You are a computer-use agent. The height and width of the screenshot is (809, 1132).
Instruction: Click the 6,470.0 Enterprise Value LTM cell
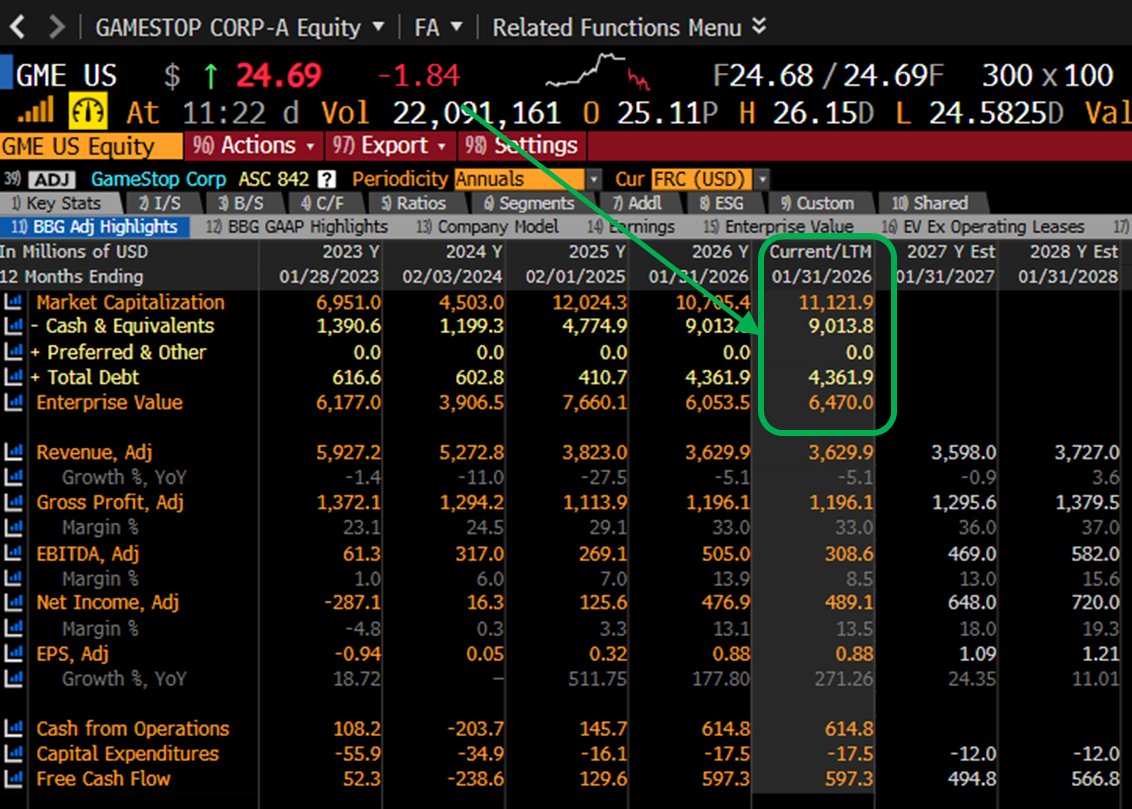841,402
